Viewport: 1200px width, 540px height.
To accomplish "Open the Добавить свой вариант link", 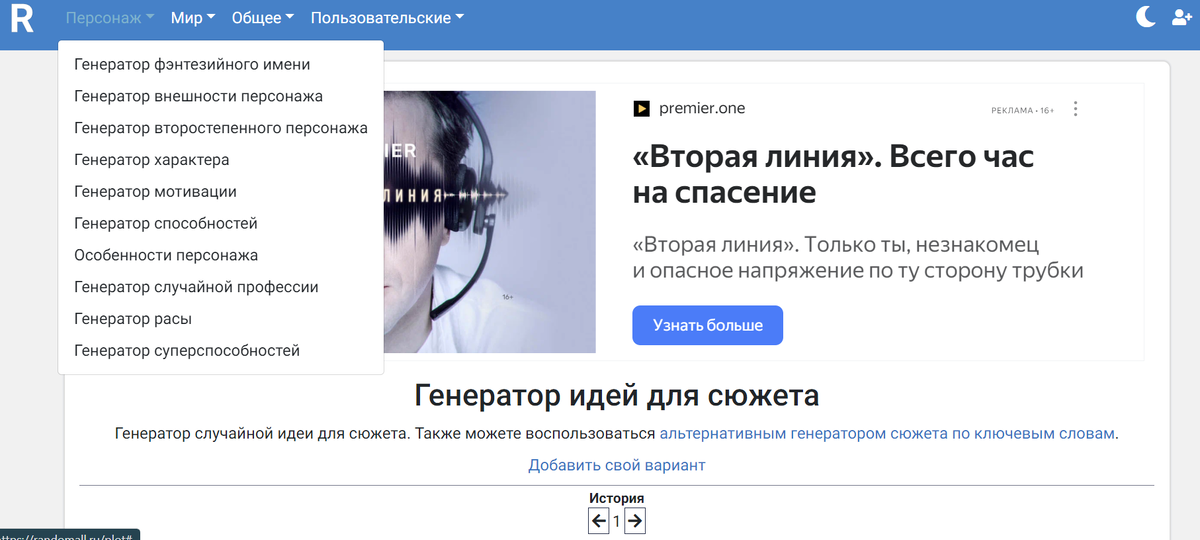I will [617, 465].
